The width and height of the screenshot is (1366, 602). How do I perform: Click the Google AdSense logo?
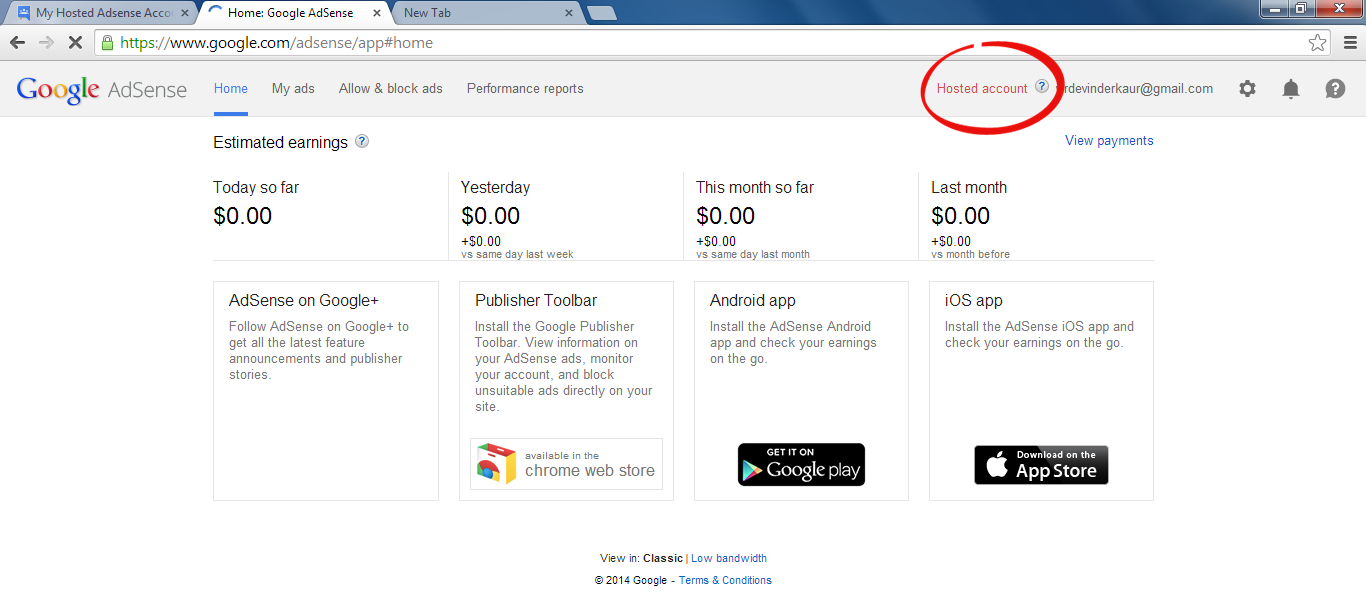102,89
